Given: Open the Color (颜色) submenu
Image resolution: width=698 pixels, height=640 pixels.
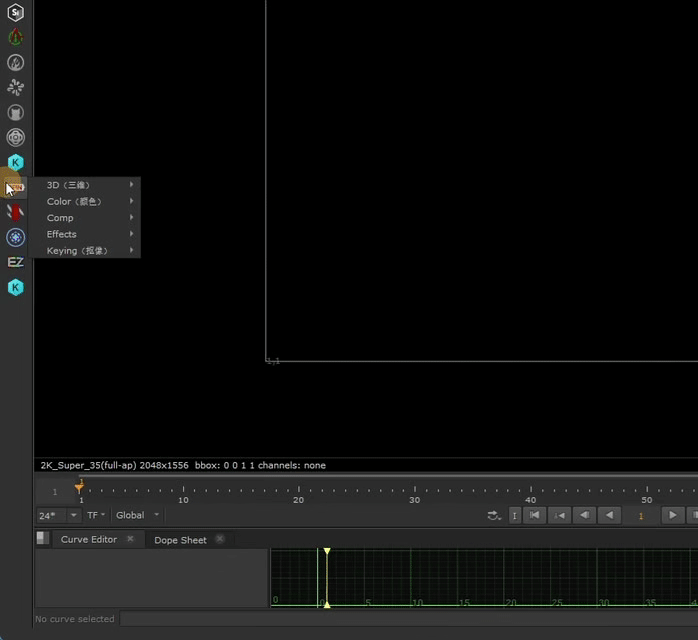Looking at the screenshot, I should pyautogui.click(x=85, y=201).
